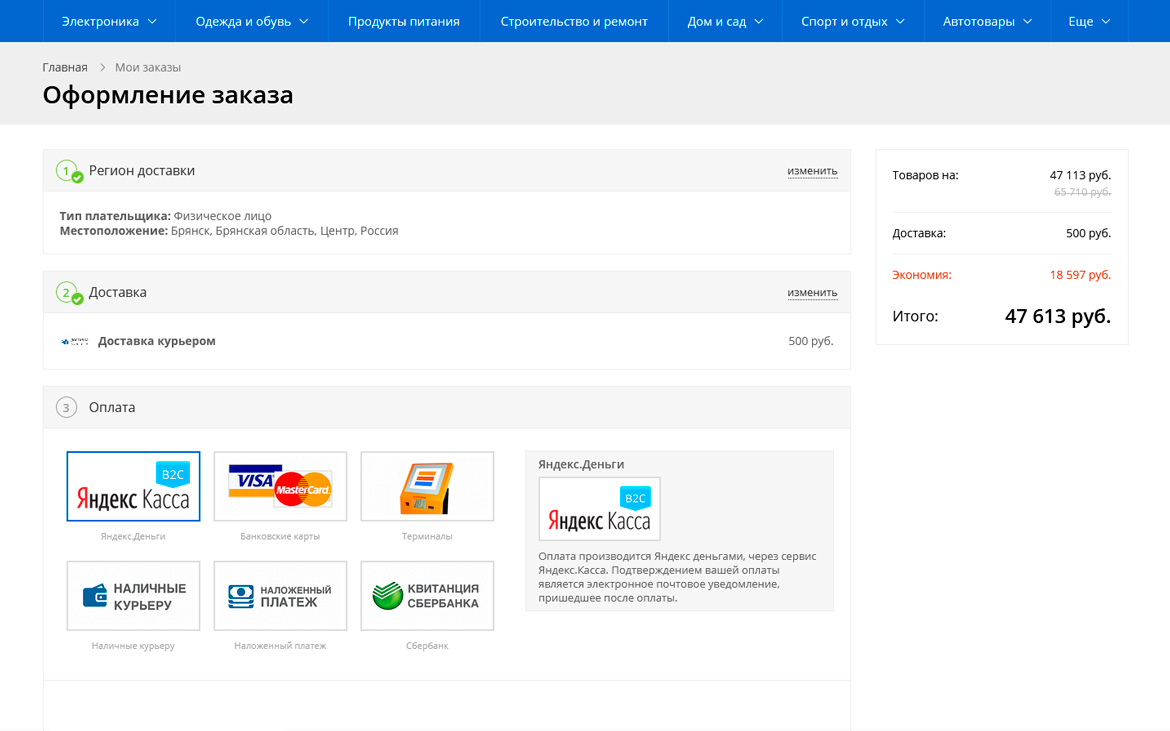Click Яндекс Касса logo in description panel
The image size is (1170, 731).
tap(599, 509)
